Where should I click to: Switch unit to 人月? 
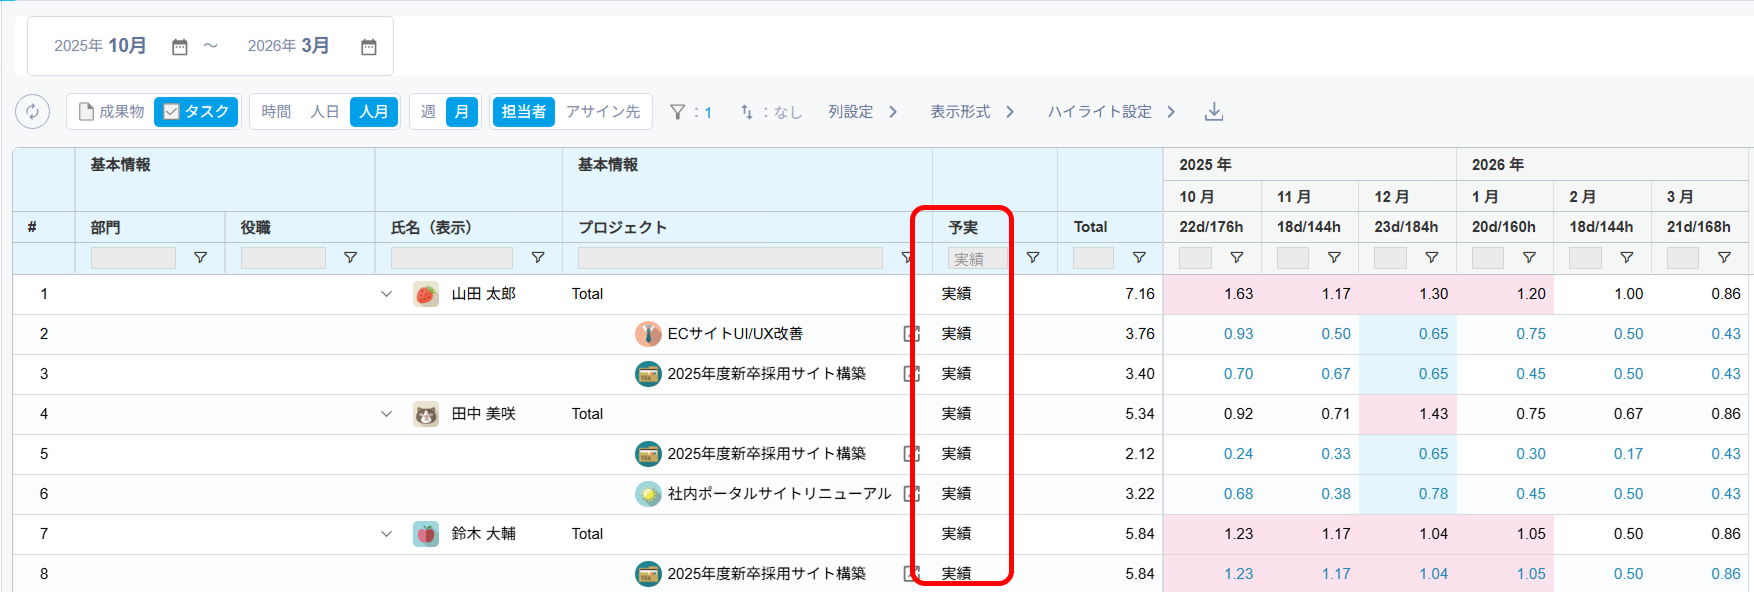(x=374, y=112)
